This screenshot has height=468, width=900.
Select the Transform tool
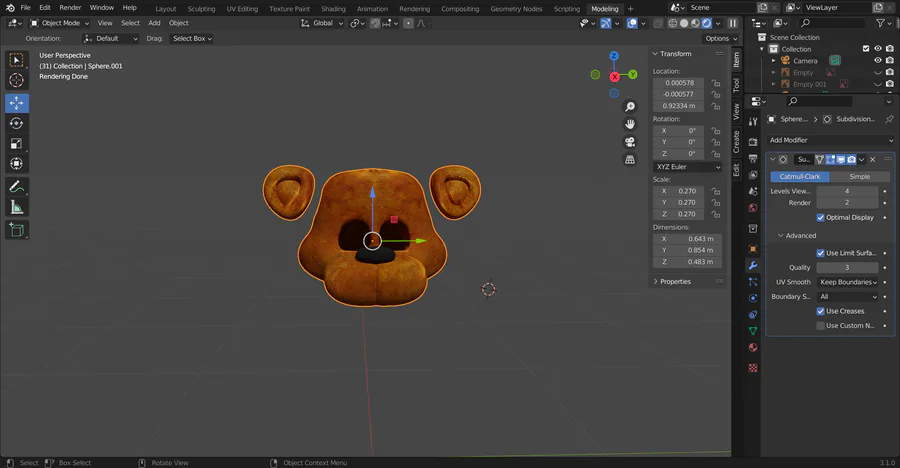pos(17,164)
